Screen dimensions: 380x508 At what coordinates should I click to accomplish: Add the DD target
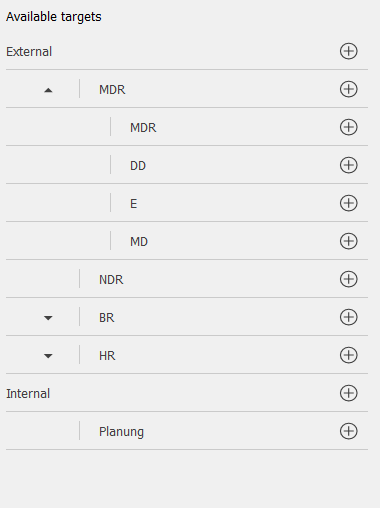click(349, 165)
